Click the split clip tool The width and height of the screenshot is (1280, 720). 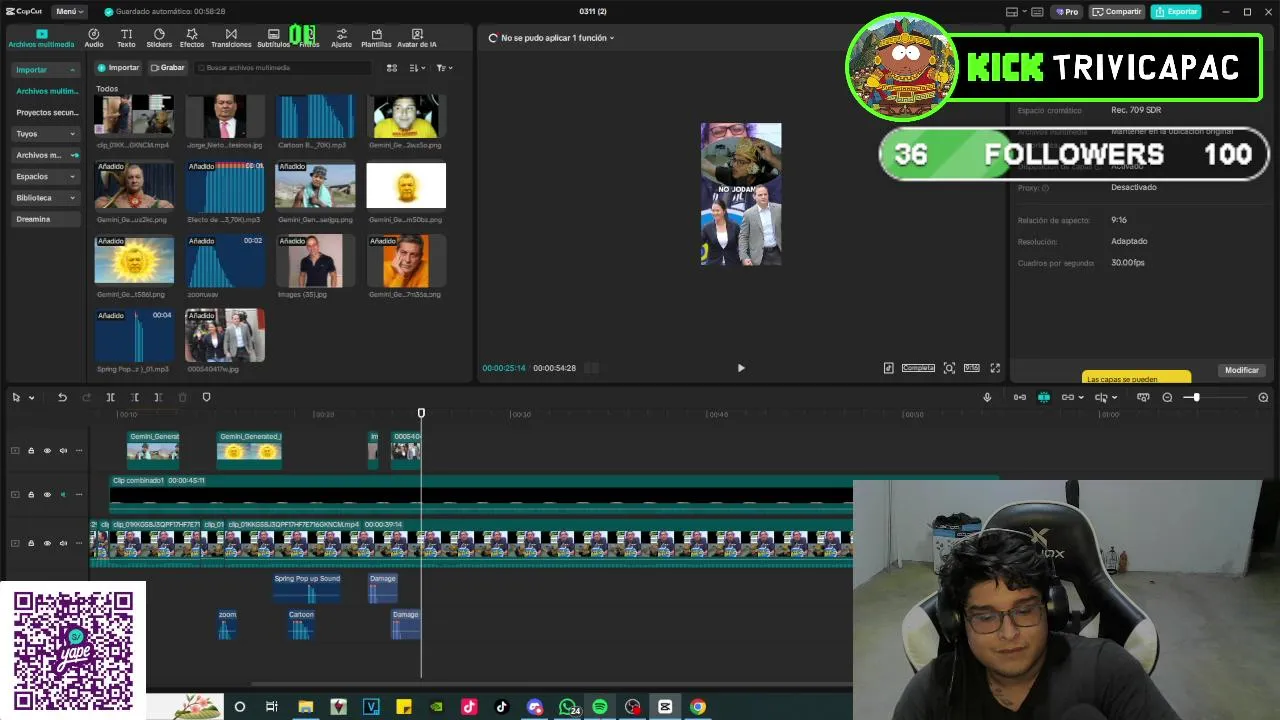[x=110, y=397]
